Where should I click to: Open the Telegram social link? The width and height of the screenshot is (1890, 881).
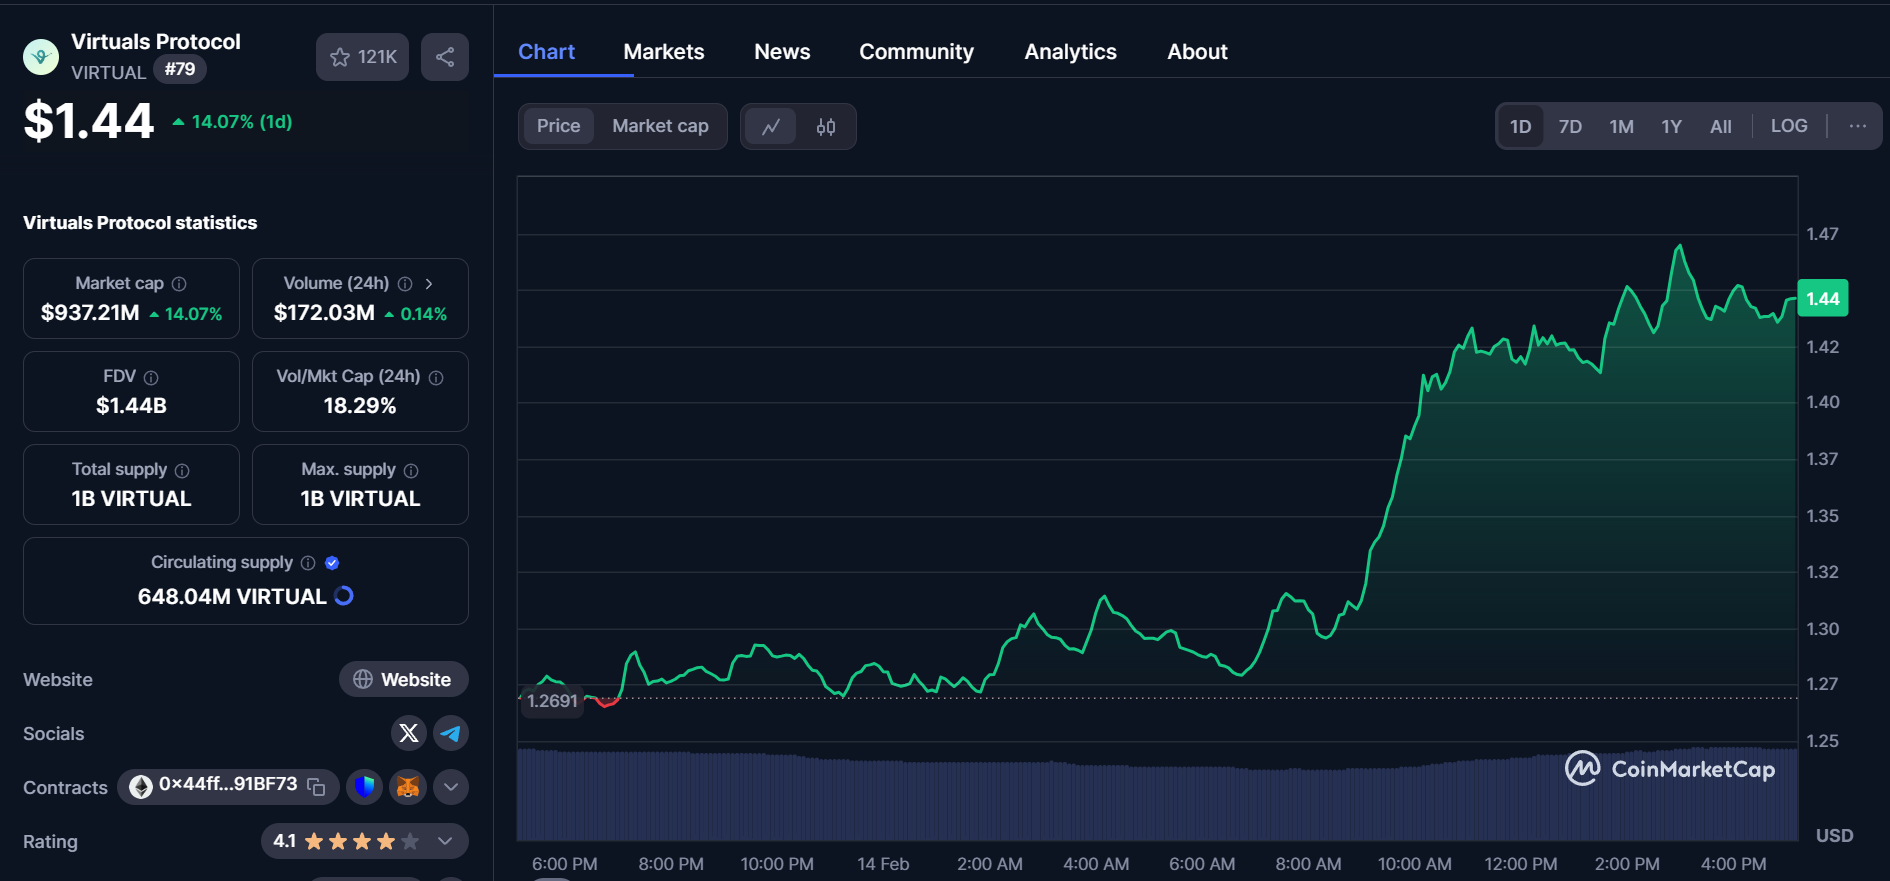coord(451,733)
